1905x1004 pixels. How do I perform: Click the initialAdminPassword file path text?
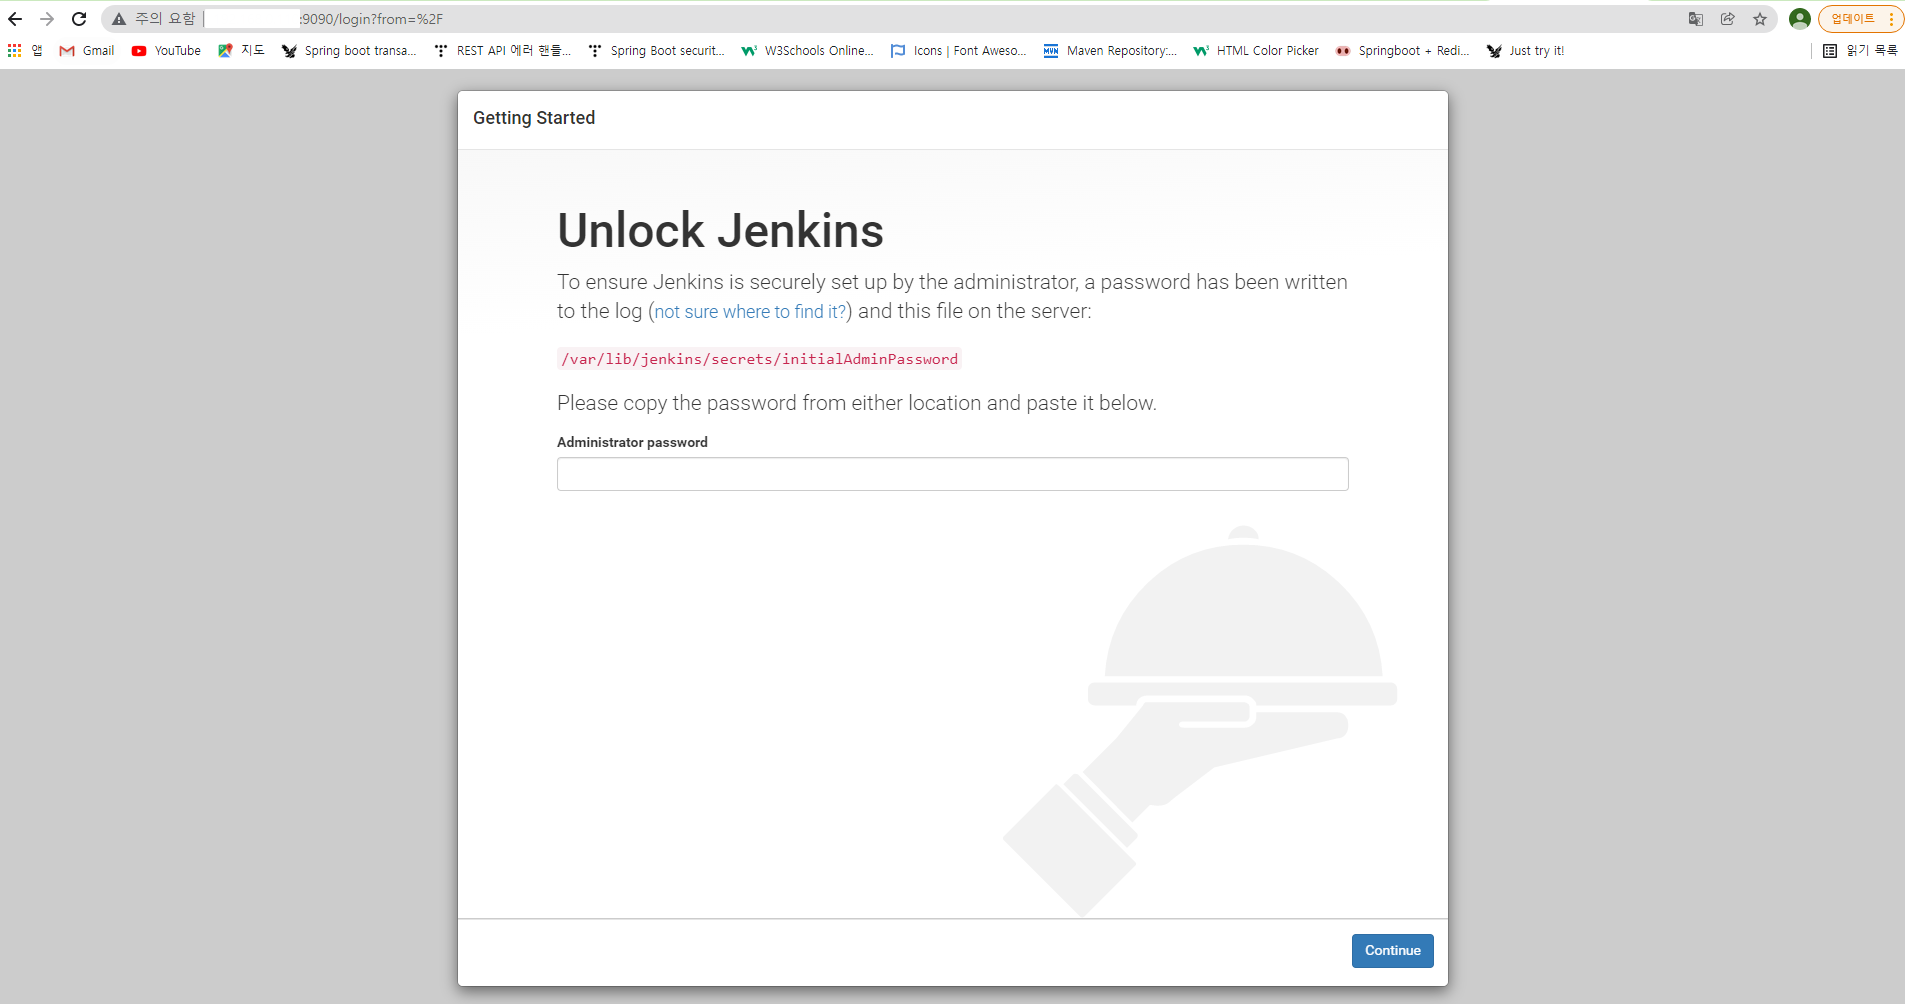pyautogui.click(x=759, y=359)
